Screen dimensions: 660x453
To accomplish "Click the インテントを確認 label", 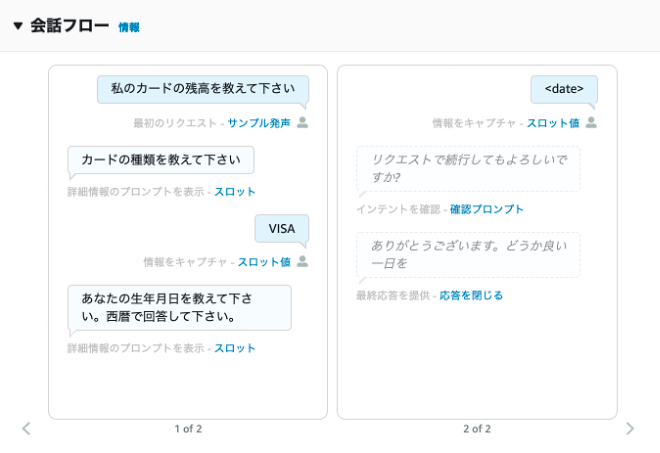I will pyautogui.click(x=398, y=209).
